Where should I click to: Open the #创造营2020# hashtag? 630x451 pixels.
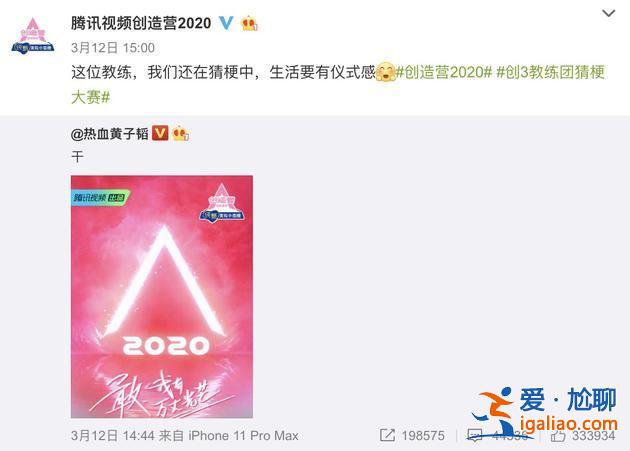(444, 72)
